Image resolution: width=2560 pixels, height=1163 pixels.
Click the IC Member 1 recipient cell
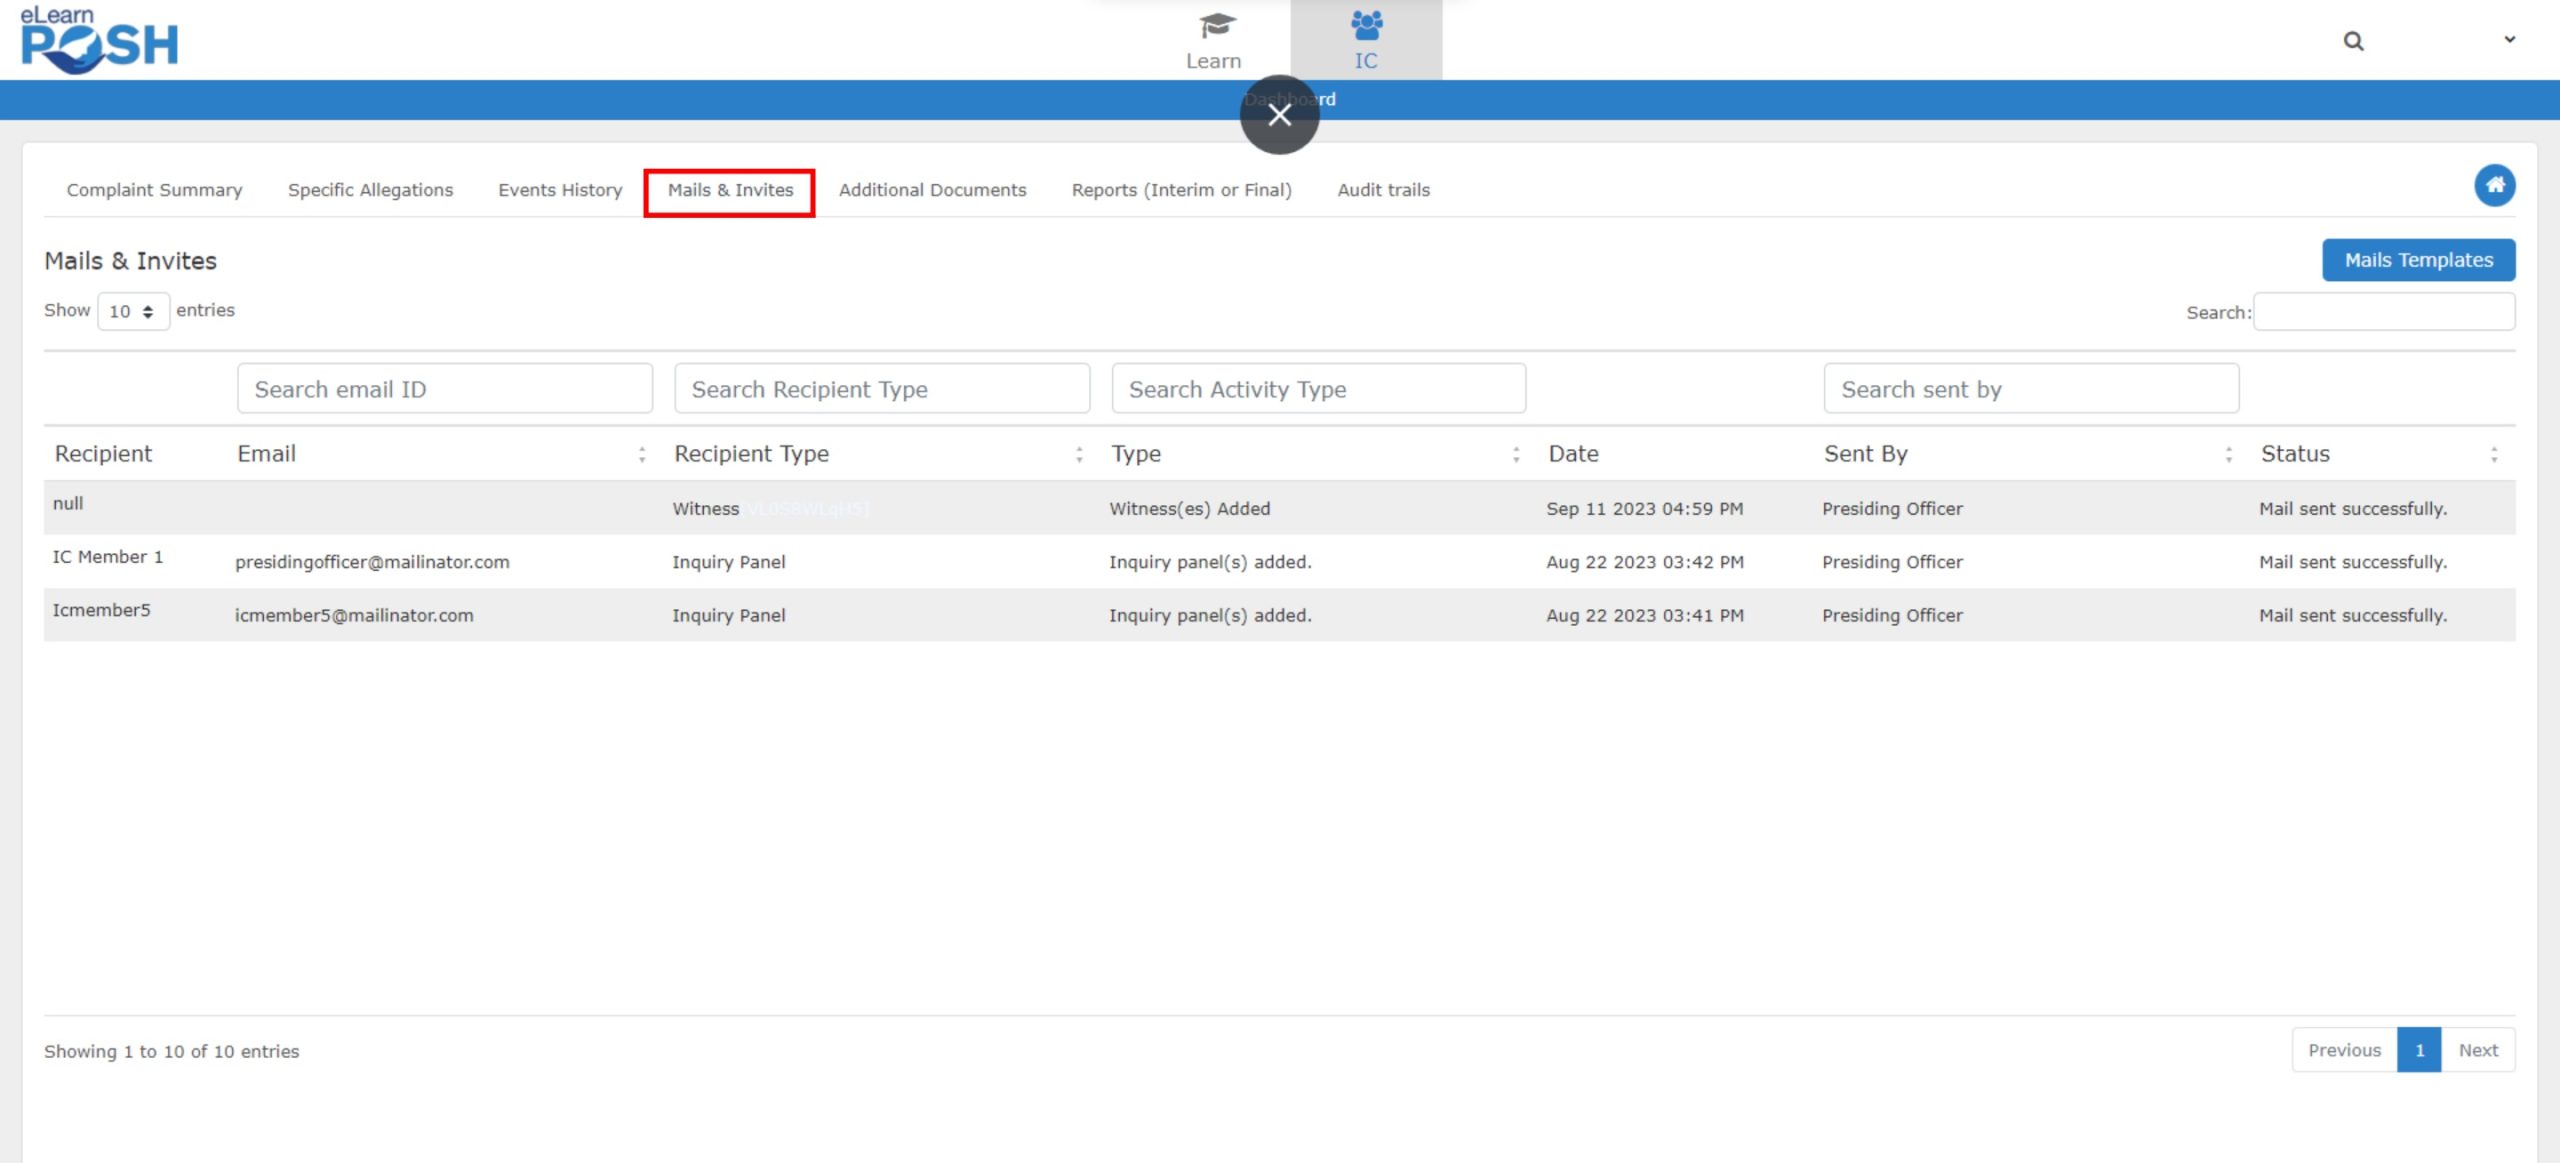click(x=107, y=557)
